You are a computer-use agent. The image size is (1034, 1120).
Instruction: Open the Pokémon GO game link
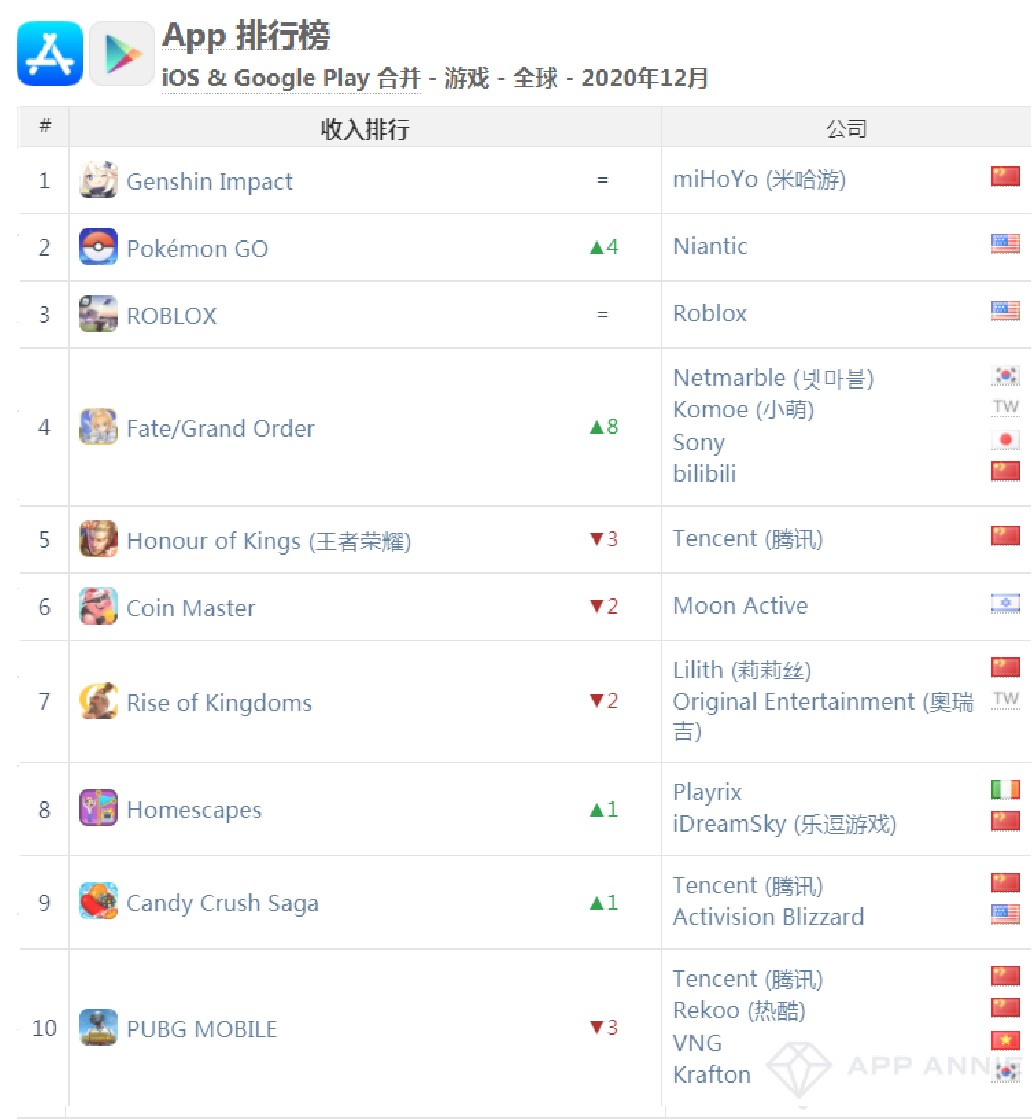197,248
